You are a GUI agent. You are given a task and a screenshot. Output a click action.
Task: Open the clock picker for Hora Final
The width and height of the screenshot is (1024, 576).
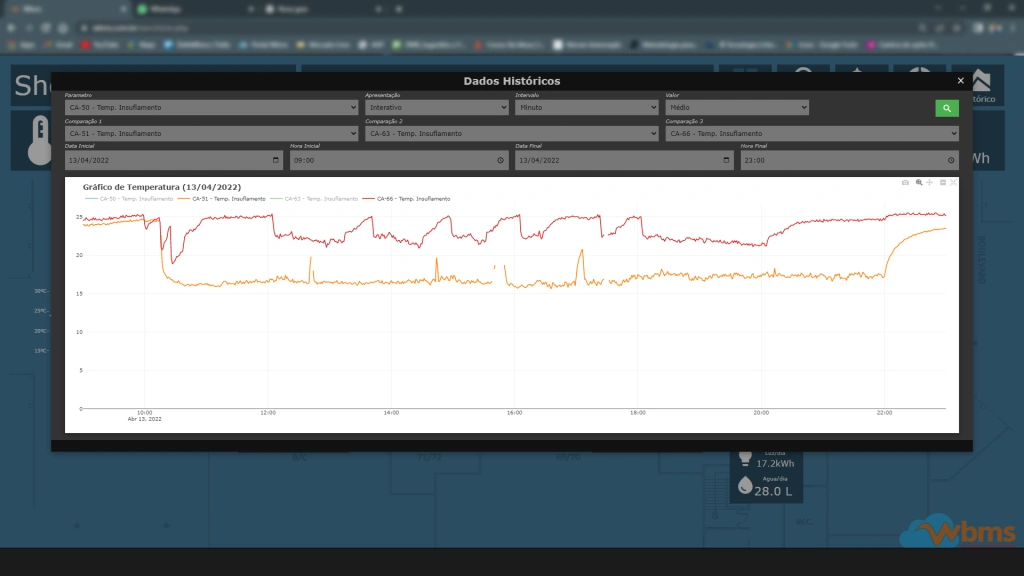click(951, 160)
